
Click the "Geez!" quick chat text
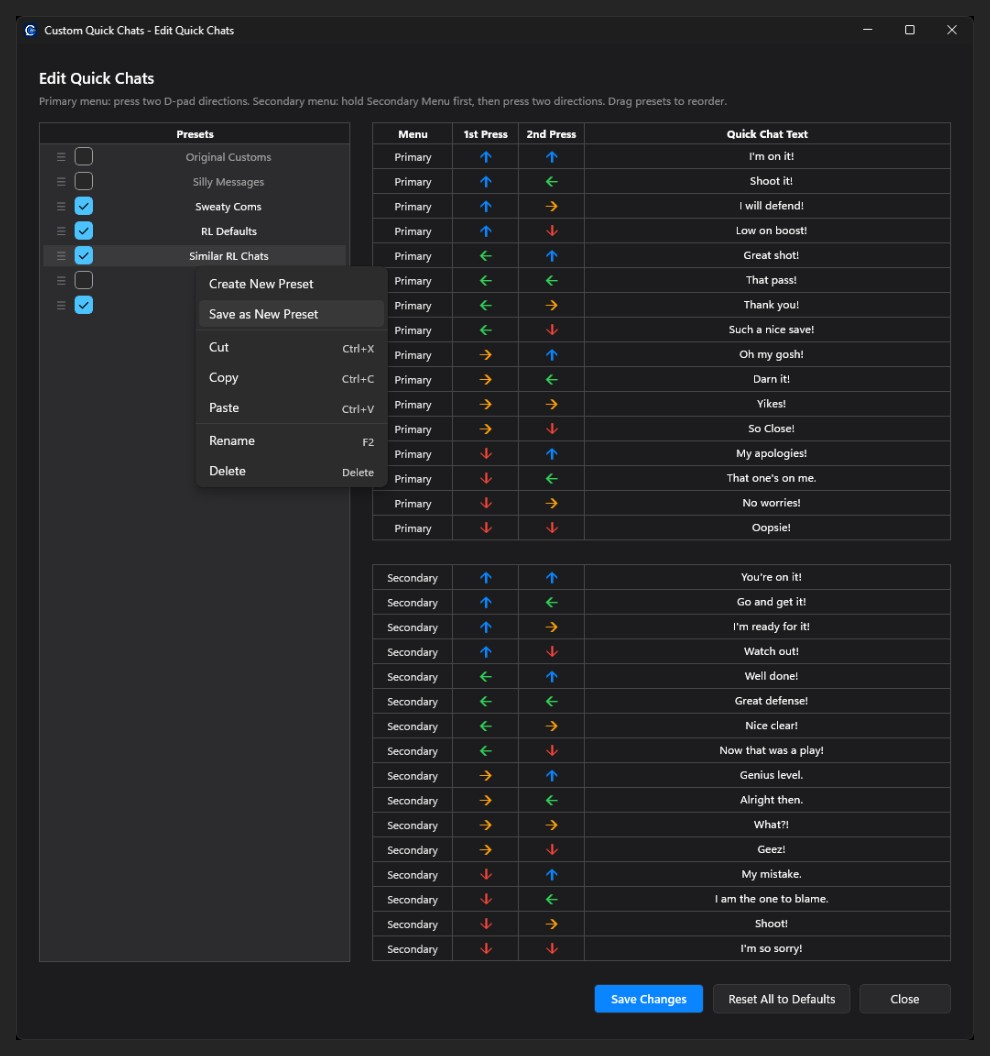click(771, 849)
